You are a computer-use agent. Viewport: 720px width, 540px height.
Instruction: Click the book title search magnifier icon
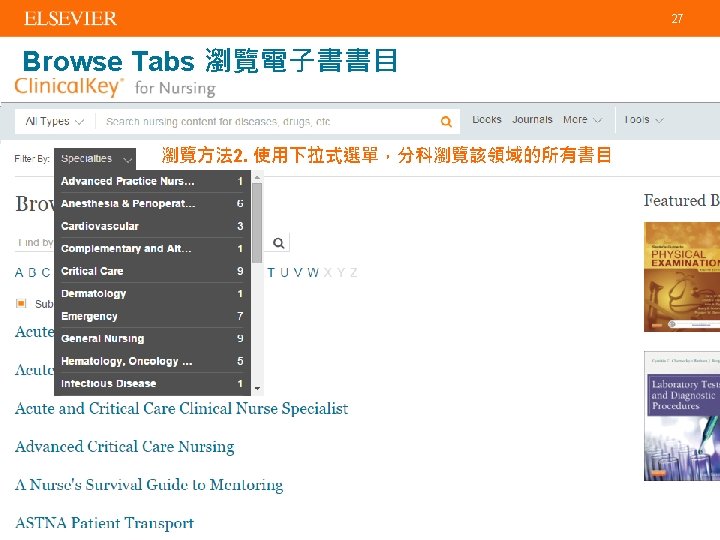coord(278,243)
